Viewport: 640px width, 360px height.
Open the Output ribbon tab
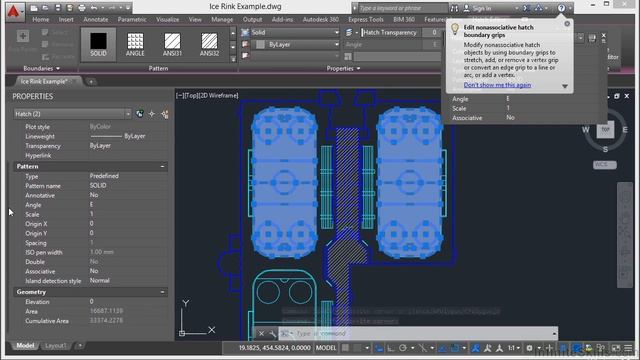tap(252, 19)
